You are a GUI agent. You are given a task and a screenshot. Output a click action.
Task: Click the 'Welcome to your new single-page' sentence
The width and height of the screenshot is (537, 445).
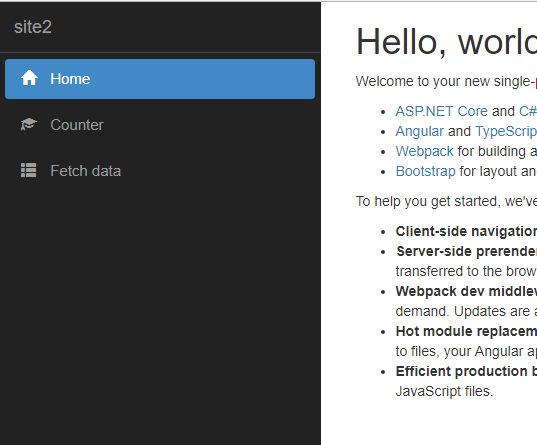pyautogui.click(x=446, y=82)
